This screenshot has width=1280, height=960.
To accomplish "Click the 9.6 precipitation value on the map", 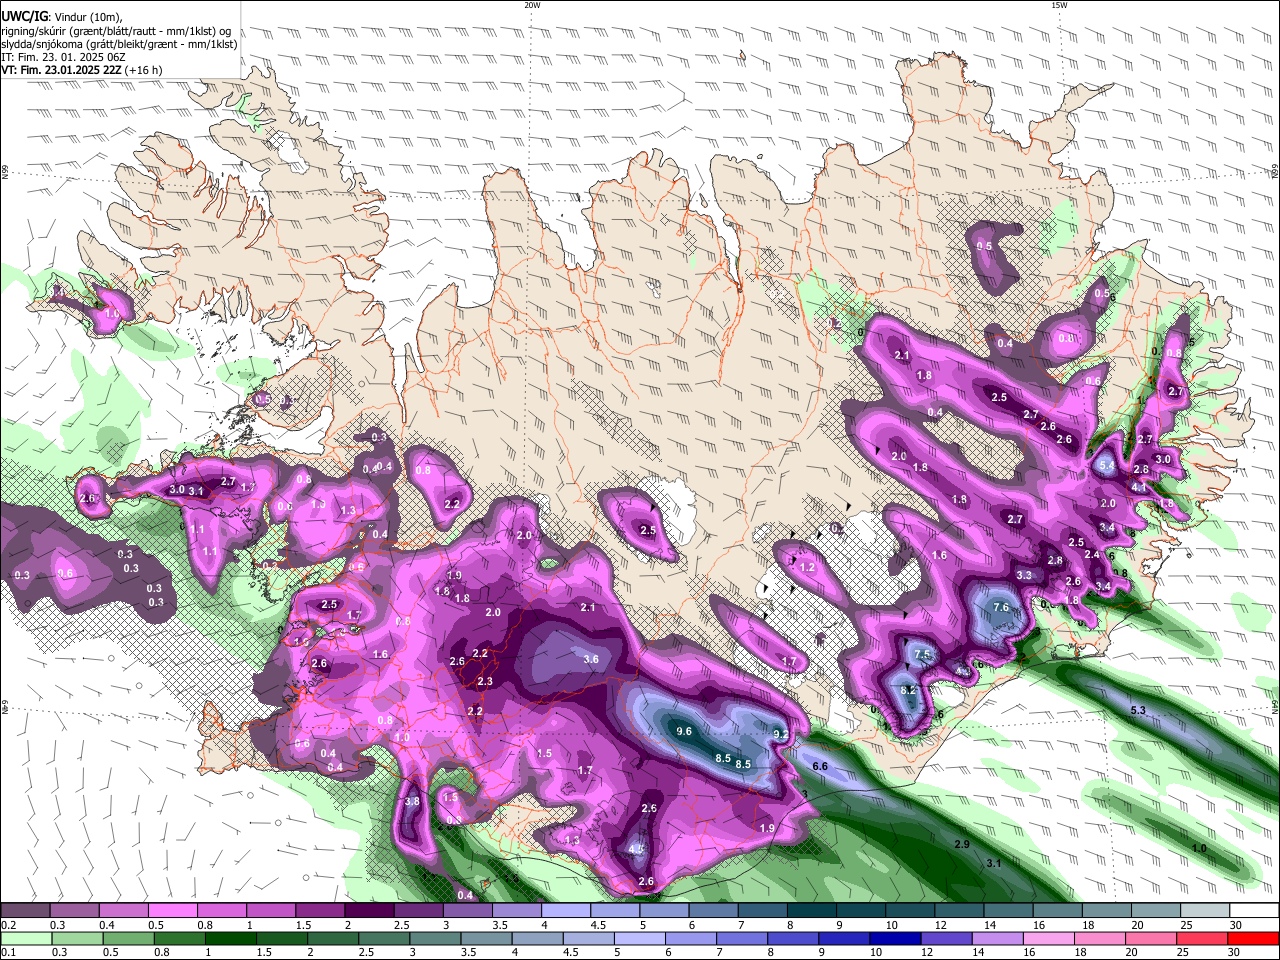I will (x=684, y=731).
